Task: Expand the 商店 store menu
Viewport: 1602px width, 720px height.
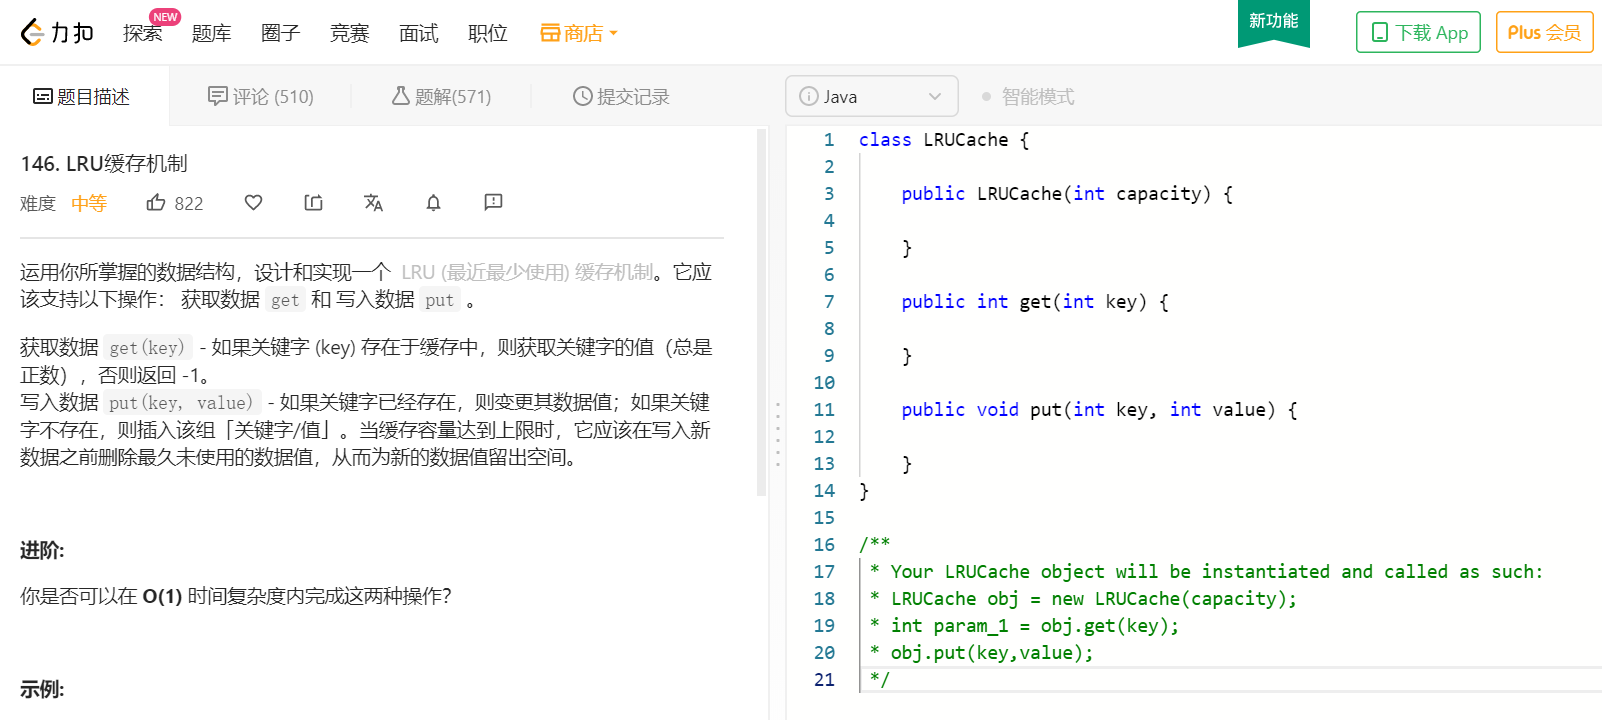Action: pyautogui.click(x=579, y=33)
